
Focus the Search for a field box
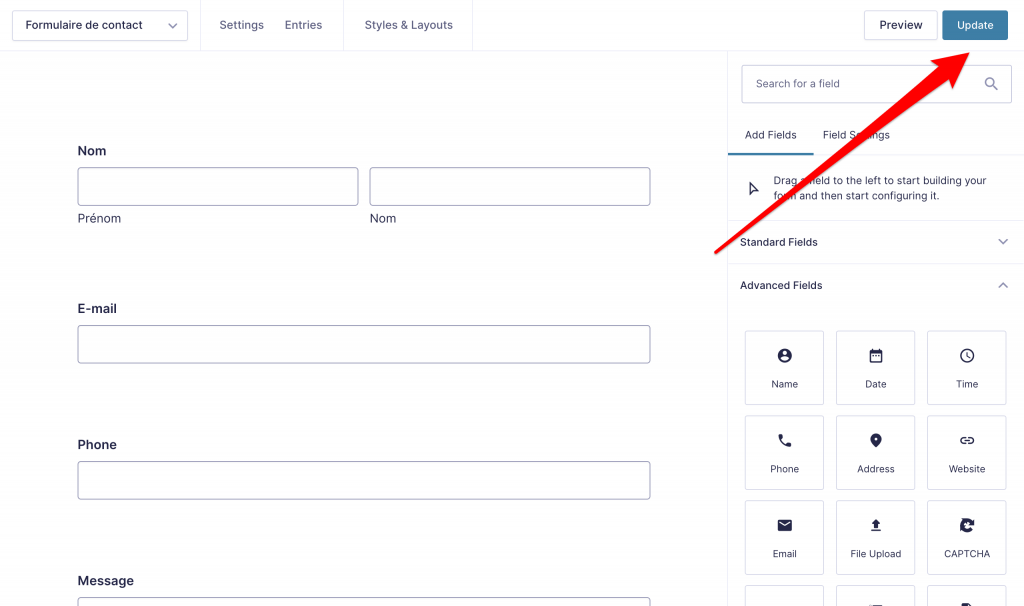click(x=876, y=84)
